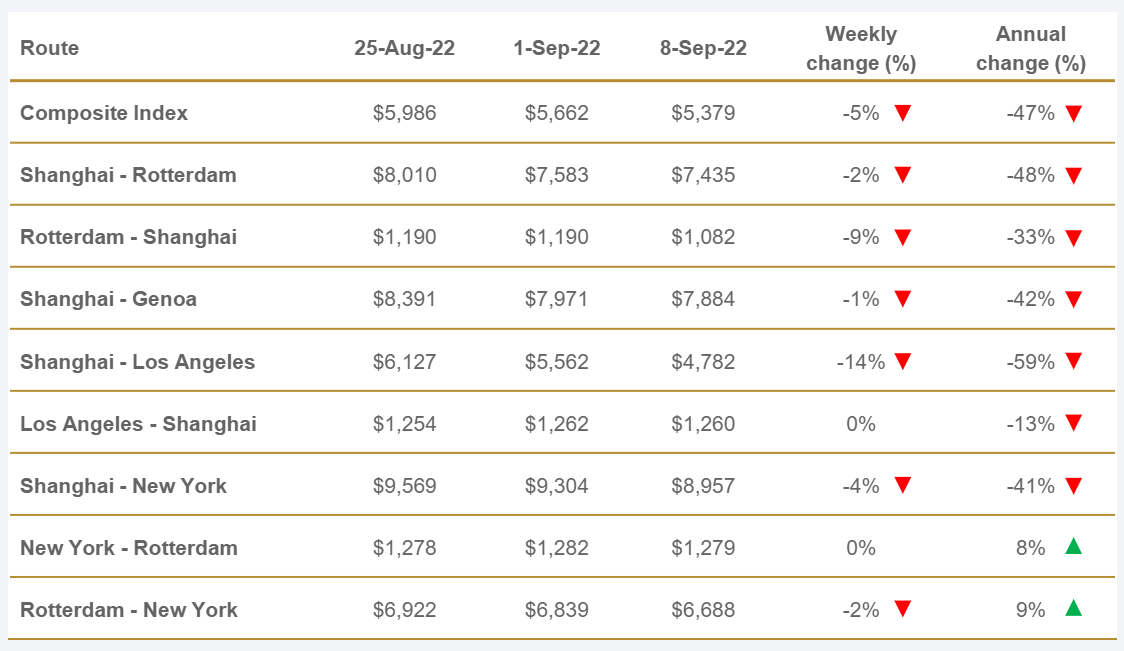The width and height of the screenshot is (1124, 651).
Task: Click the Rotterdam - Shanghai route label
Action: coord(128,238)
